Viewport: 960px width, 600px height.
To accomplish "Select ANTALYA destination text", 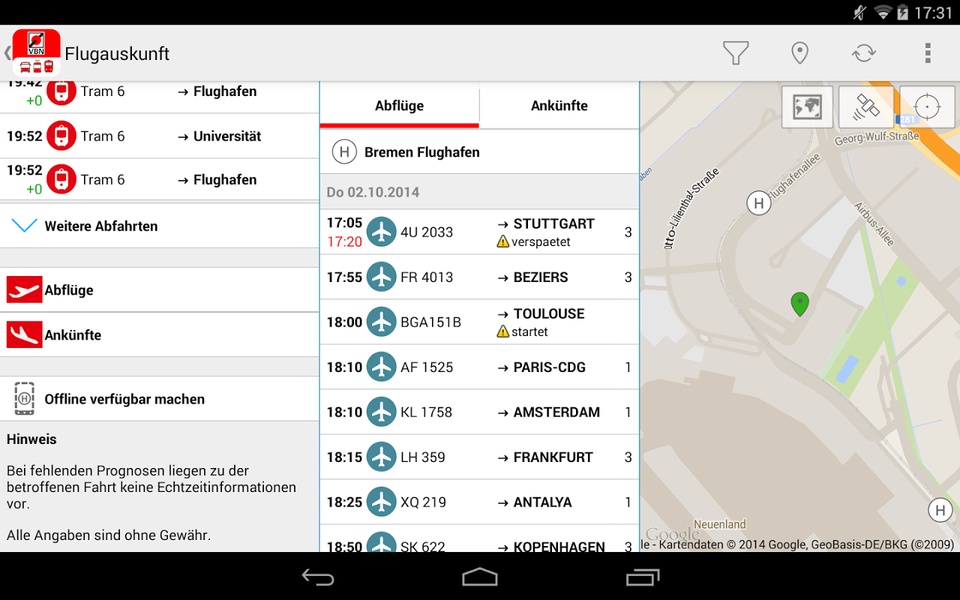I will (x=542, y=502).
